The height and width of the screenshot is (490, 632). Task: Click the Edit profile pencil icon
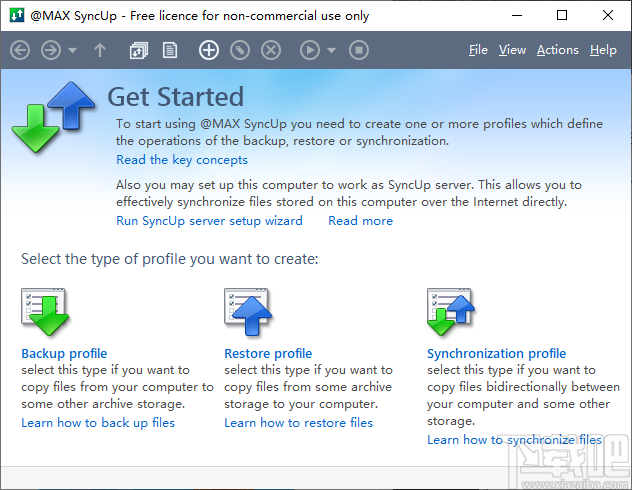click(240, 50)
